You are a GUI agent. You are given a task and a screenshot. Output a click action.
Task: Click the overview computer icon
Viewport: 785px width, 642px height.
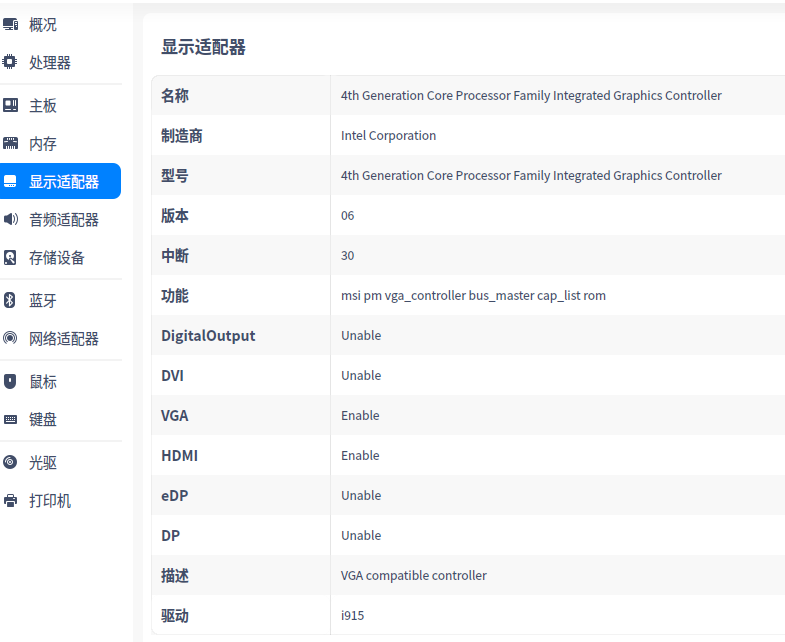[10, 24]
